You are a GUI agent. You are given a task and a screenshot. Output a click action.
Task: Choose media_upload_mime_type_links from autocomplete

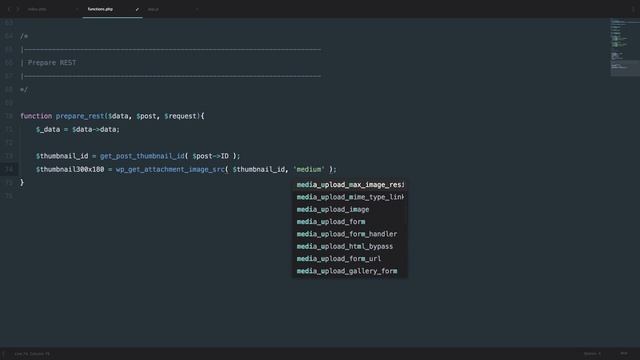click(350, 197)
